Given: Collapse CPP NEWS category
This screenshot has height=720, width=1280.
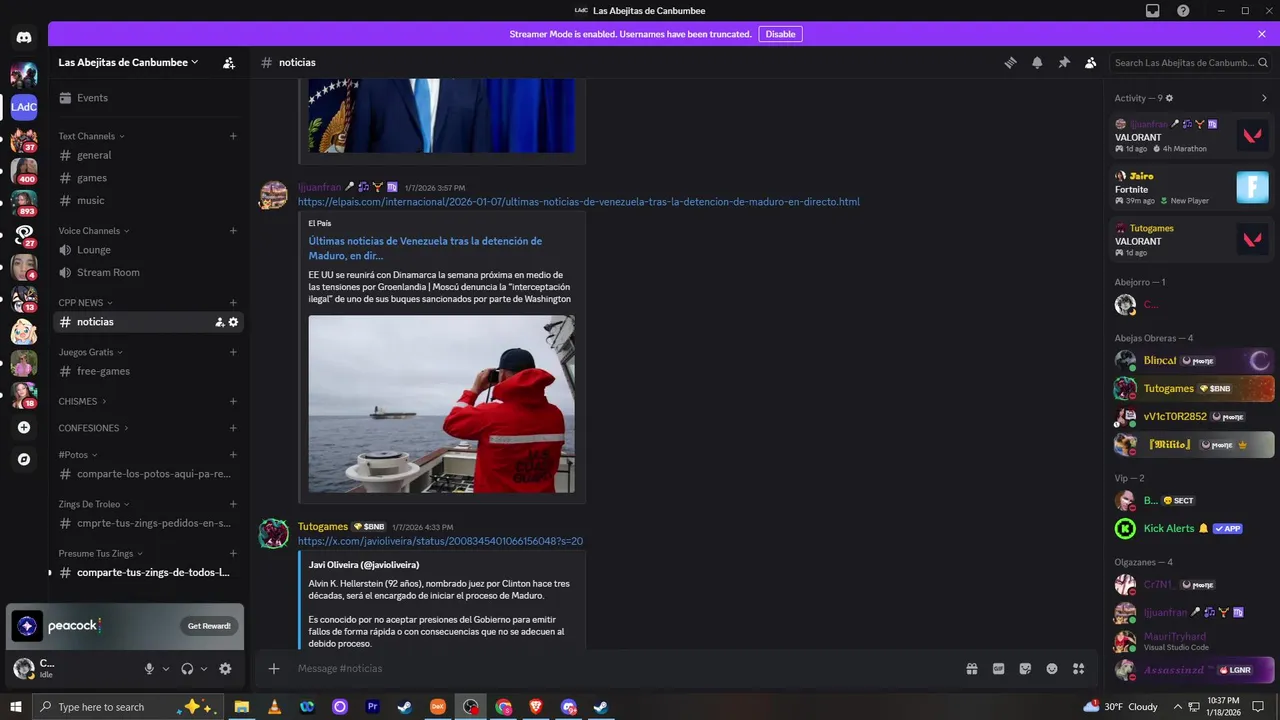Looking at the screenshot, I should [85, 302].
